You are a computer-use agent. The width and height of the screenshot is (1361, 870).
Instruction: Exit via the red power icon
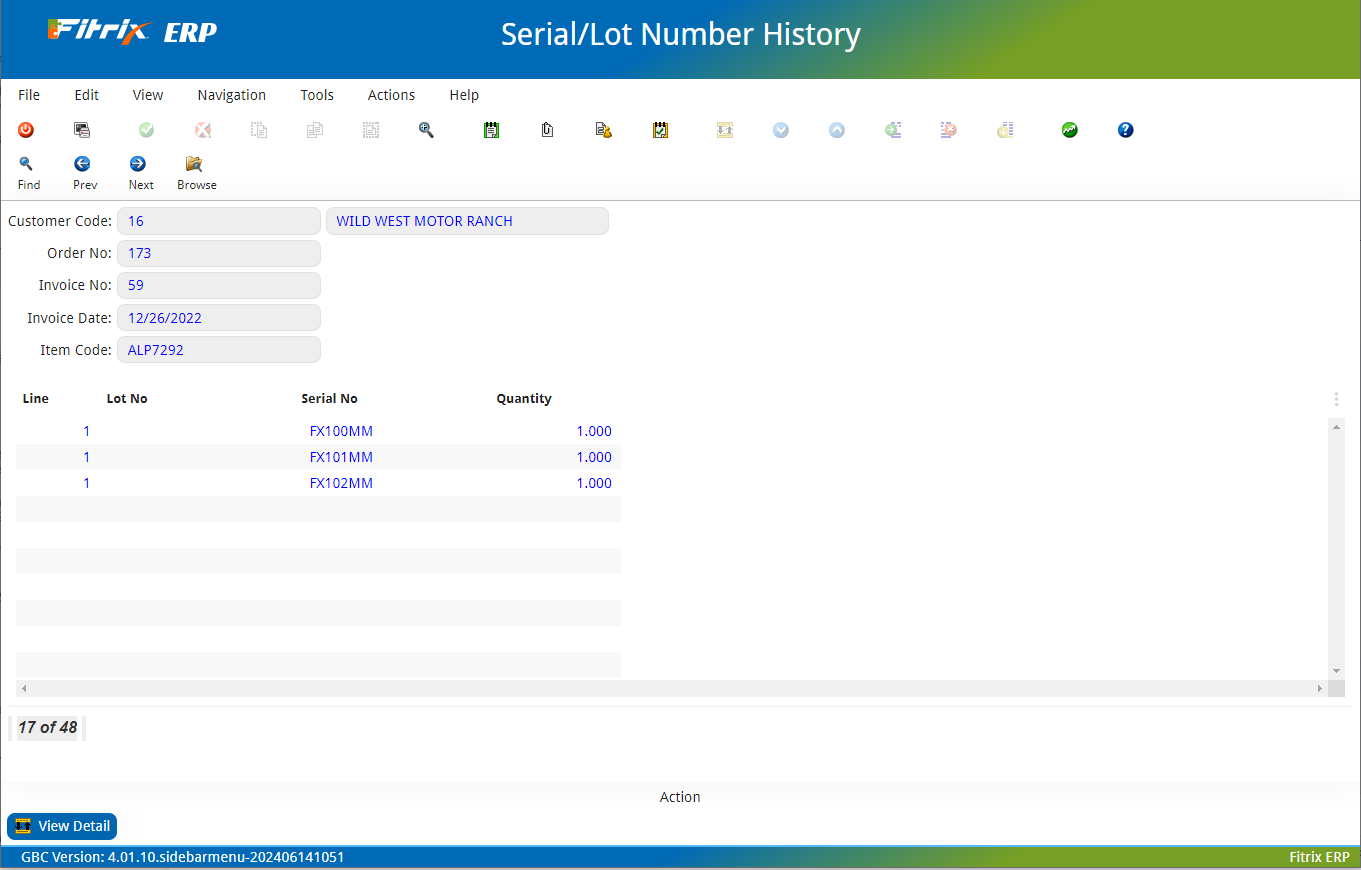[26, 130]
